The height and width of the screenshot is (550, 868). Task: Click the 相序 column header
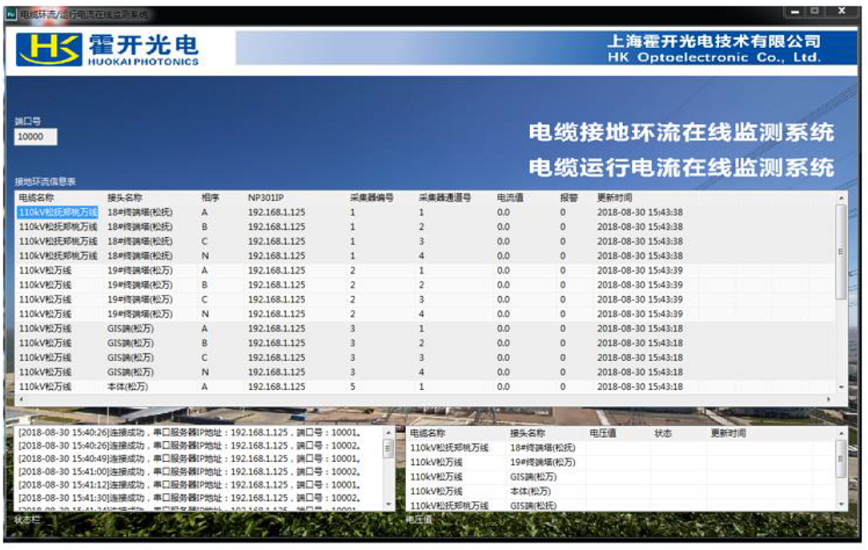coord(210,198)
